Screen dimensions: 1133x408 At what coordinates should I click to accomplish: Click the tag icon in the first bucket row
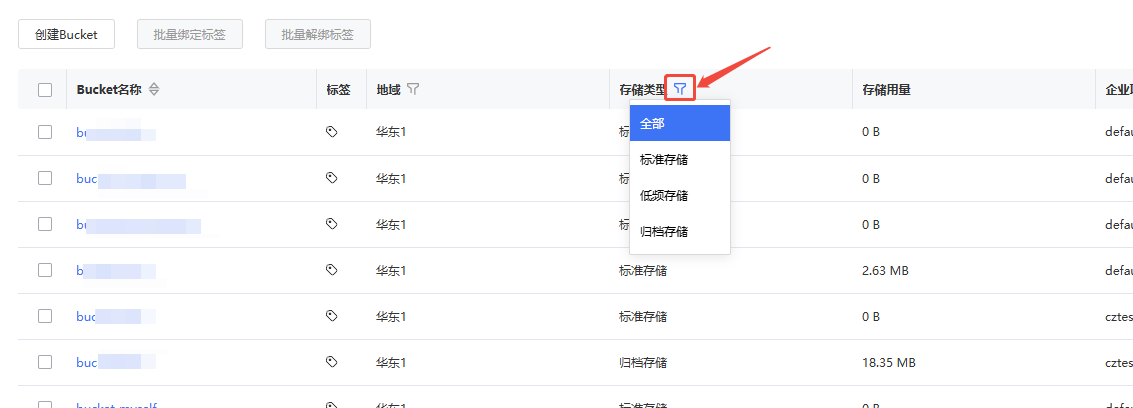pyautogui.click(x=332, y=132)
